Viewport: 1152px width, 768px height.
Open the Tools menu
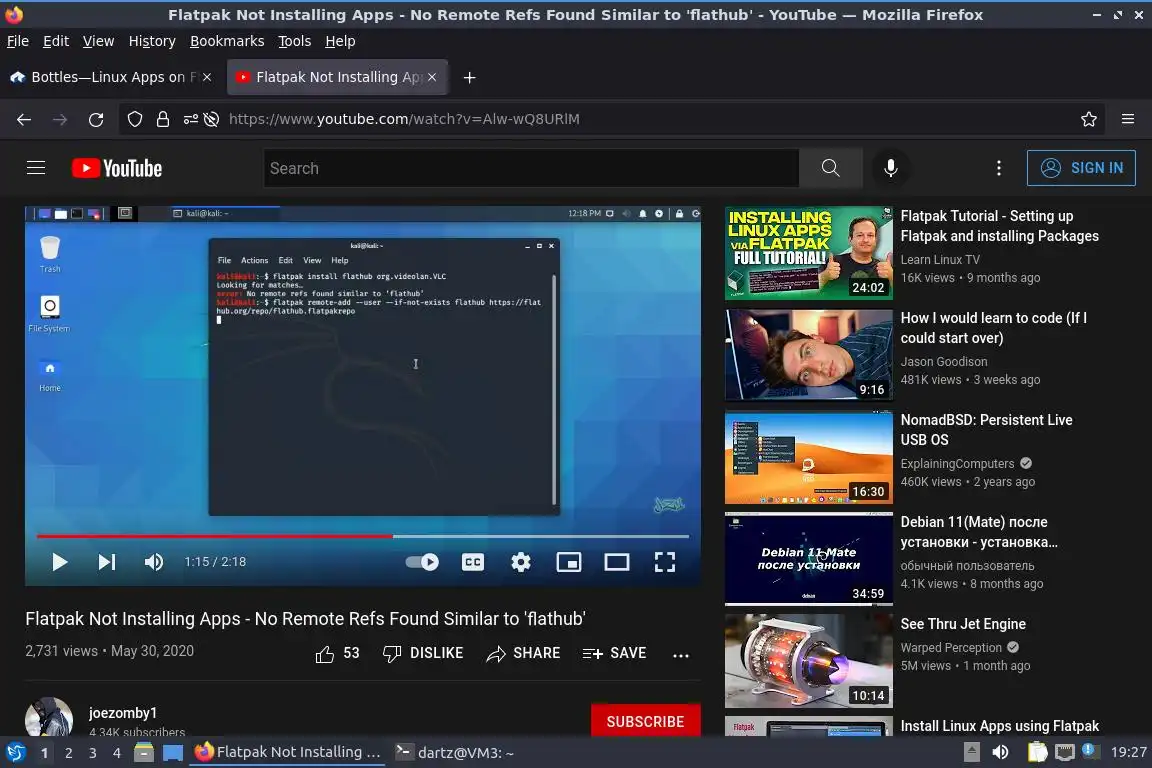pos(295,41)
